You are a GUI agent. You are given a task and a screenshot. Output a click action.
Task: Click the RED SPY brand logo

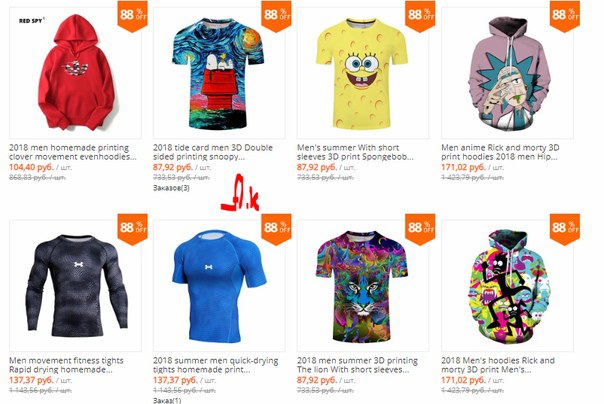(x=31, y=20)
